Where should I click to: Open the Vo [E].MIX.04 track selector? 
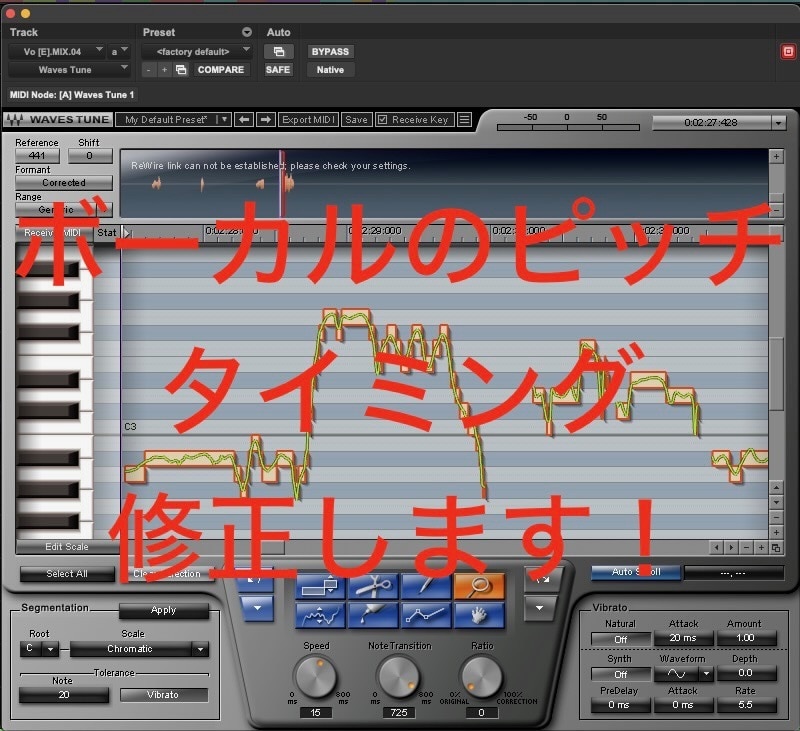(x=57, y=52)
